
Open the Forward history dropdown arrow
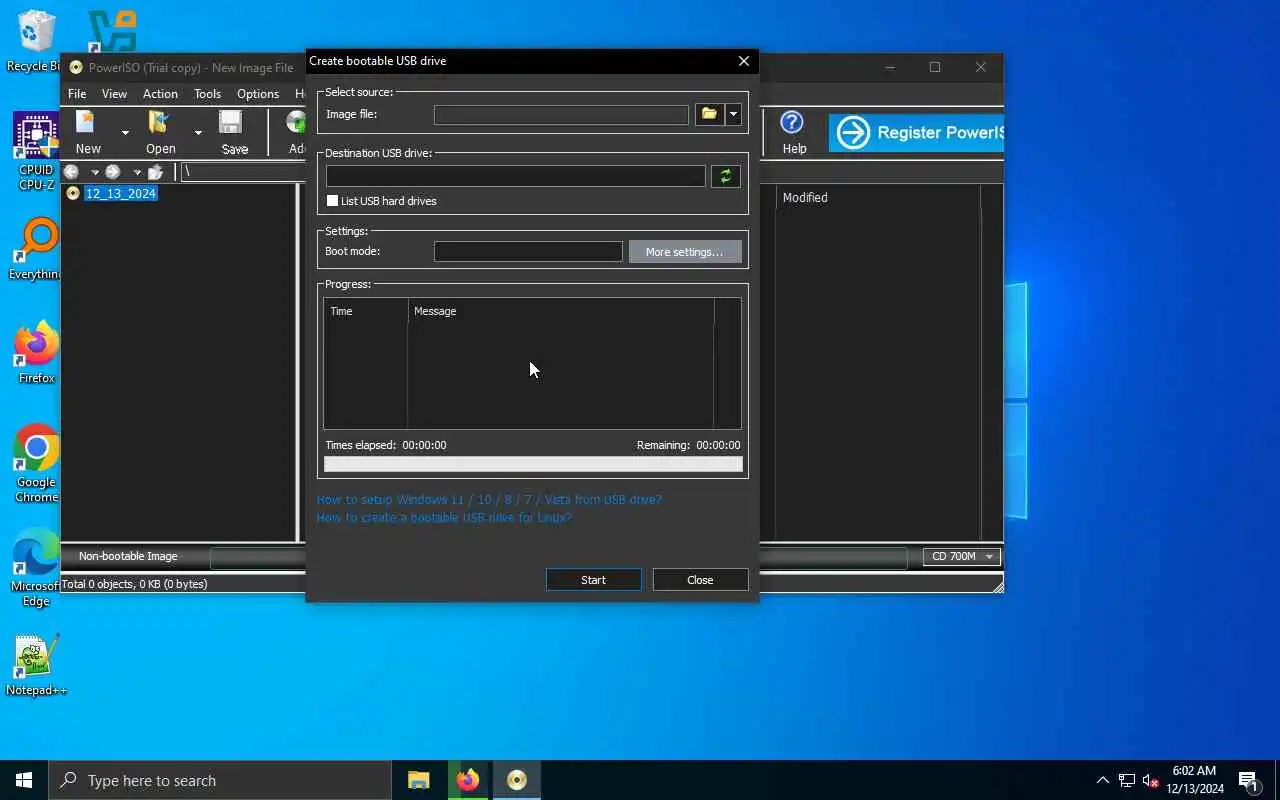pyautogui.click(x=137, y=173)
